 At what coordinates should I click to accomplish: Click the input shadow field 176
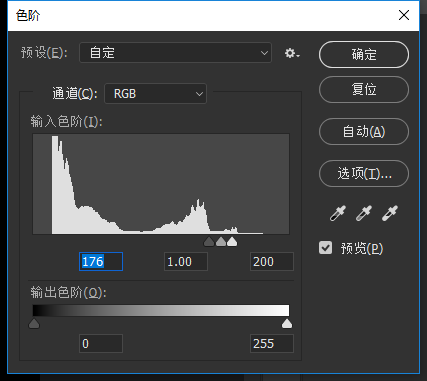(101, 261)
